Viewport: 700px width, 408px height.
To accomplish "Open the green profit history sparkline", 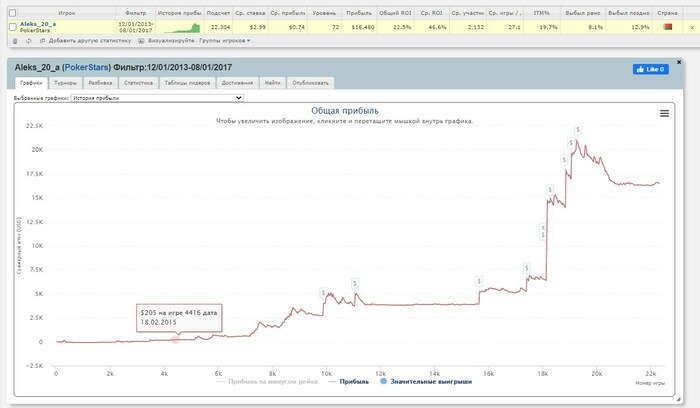I will coord(182,28).
